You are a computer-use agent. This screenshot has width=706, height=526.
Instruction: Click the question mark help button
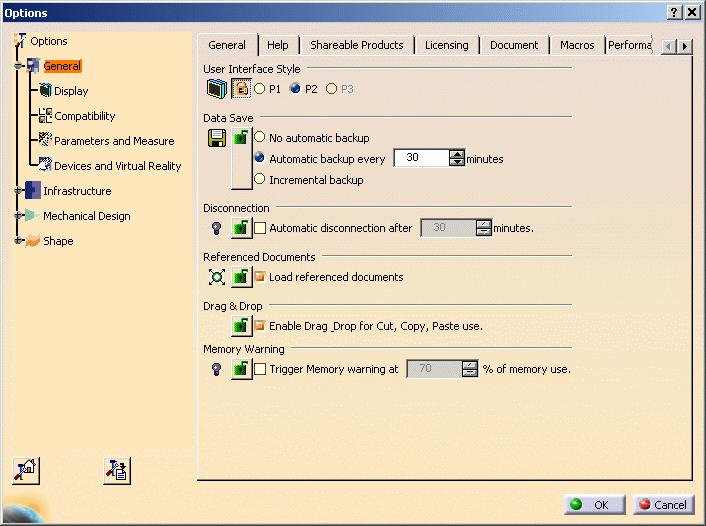pyautogui.click(x=674, y=12)
